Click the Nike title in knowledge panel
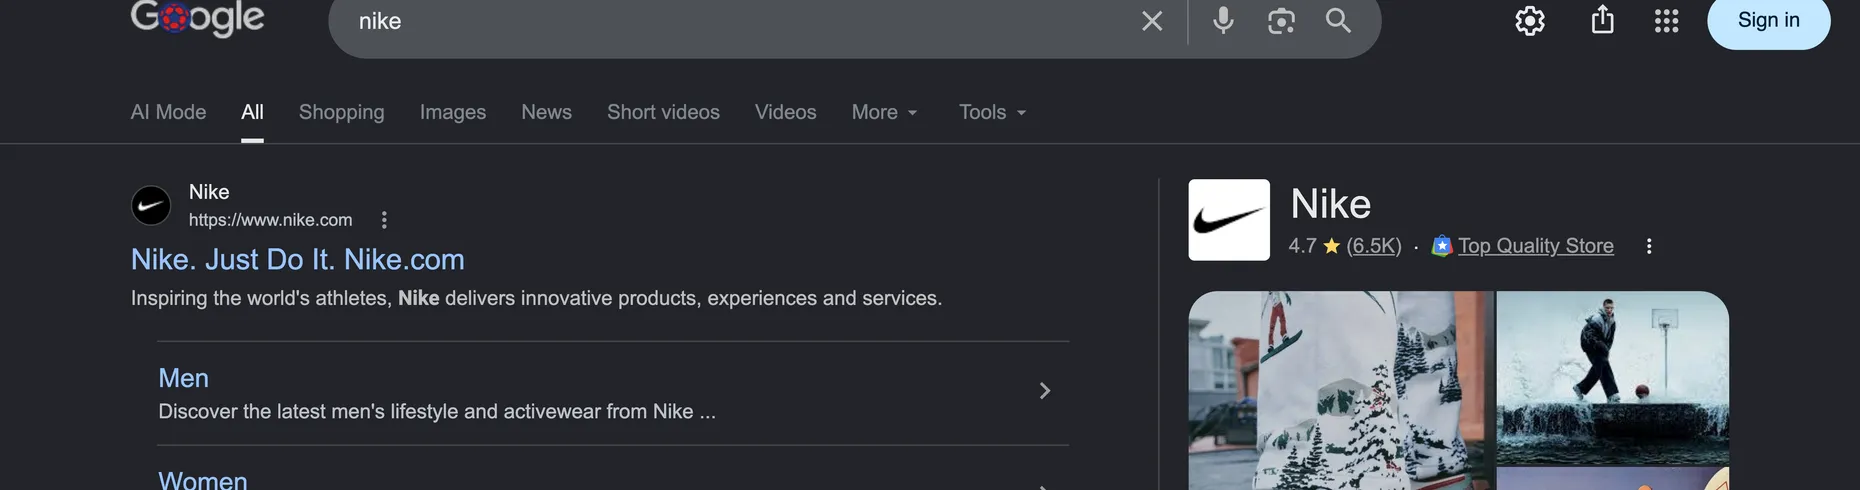The image size is (1860, 490). pos(1330,204)
